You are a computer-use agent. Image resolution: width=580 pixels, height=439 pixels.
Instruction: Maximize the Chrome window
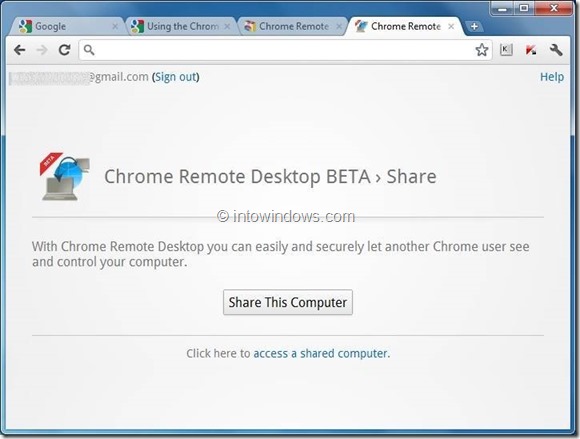coord(524,8)
